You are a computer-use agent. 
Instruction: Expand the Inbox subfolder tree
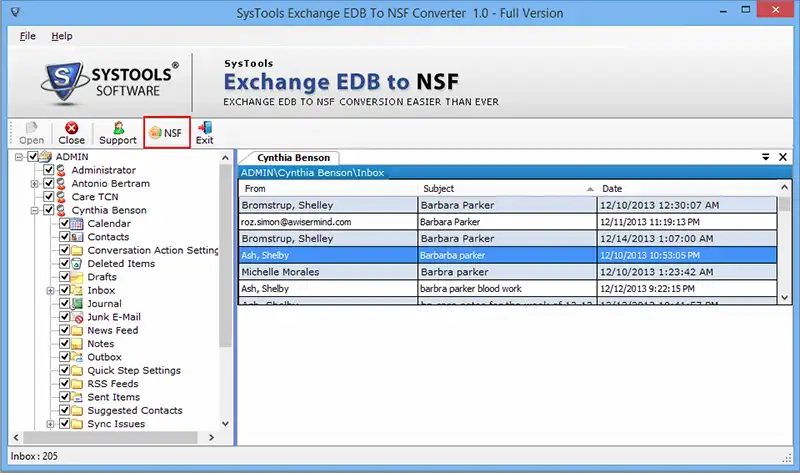point(50,291)
